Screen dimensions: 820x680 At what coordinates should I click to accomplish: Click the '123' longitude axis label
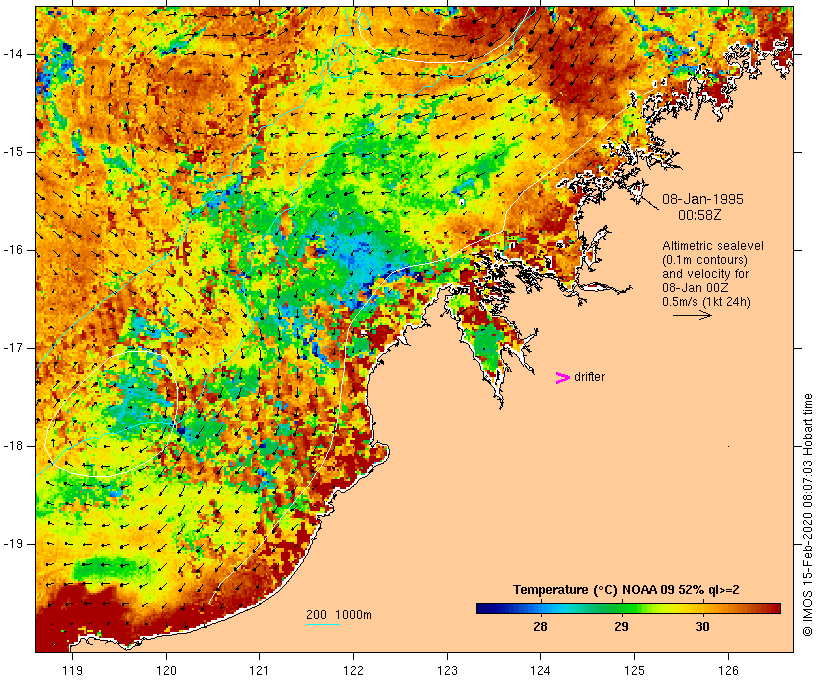coord(447,670)
